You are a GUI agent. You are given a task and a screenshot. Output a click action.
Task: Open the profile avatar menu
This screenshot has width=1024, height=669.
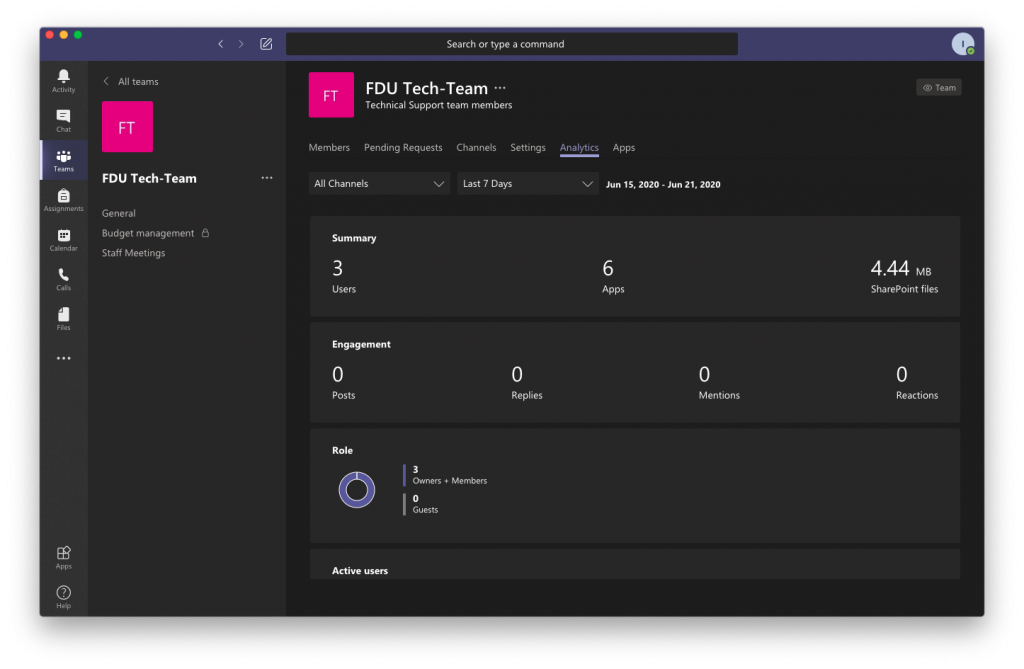tap(963, 44)
